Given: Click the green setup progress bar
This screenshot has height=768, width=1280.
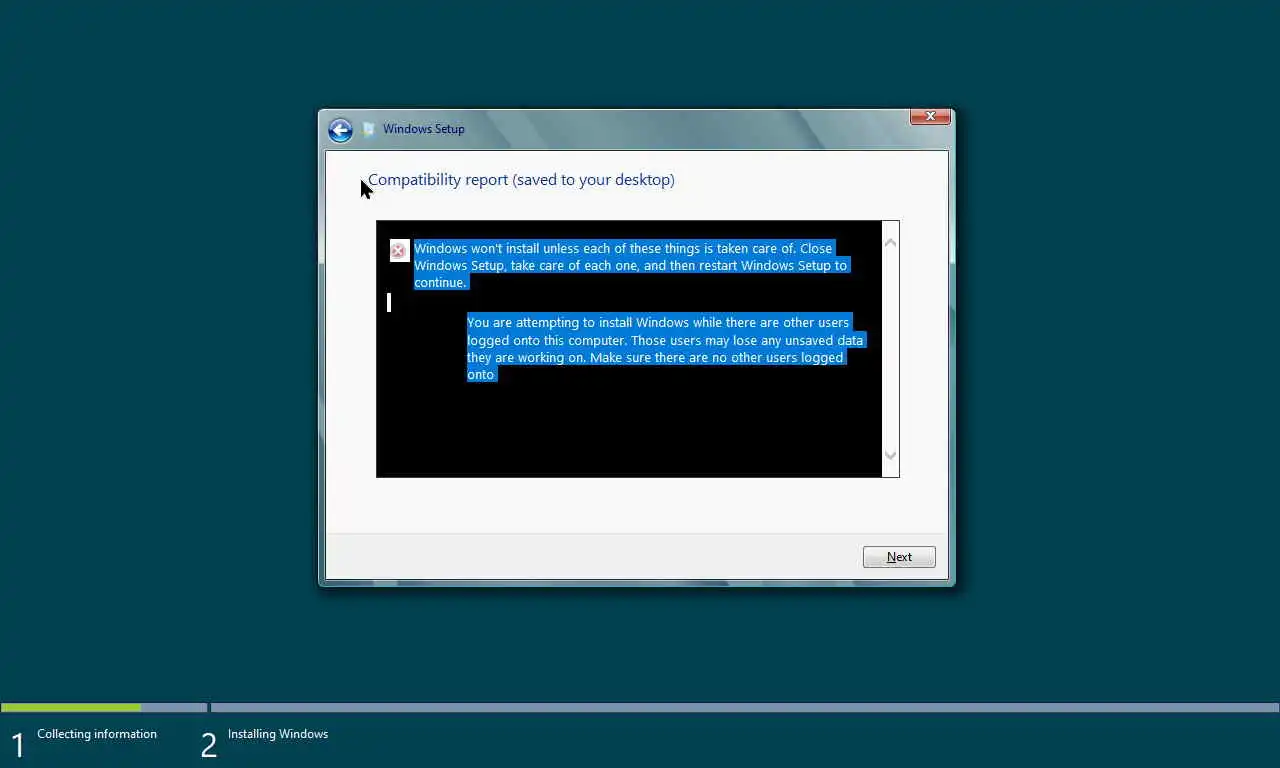Looking at the screenshot, I should click(x=71, y=708).
